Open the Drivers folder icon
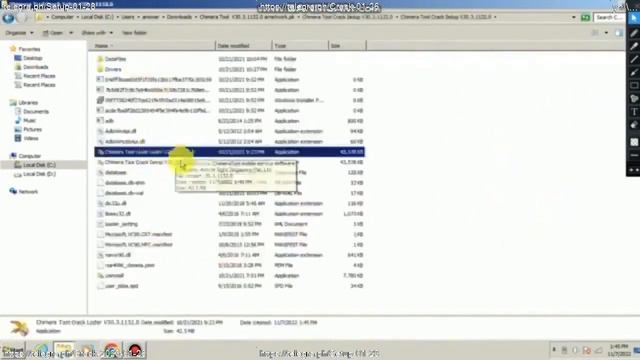This screenshot has height=360, width=640. pos(100,69)
